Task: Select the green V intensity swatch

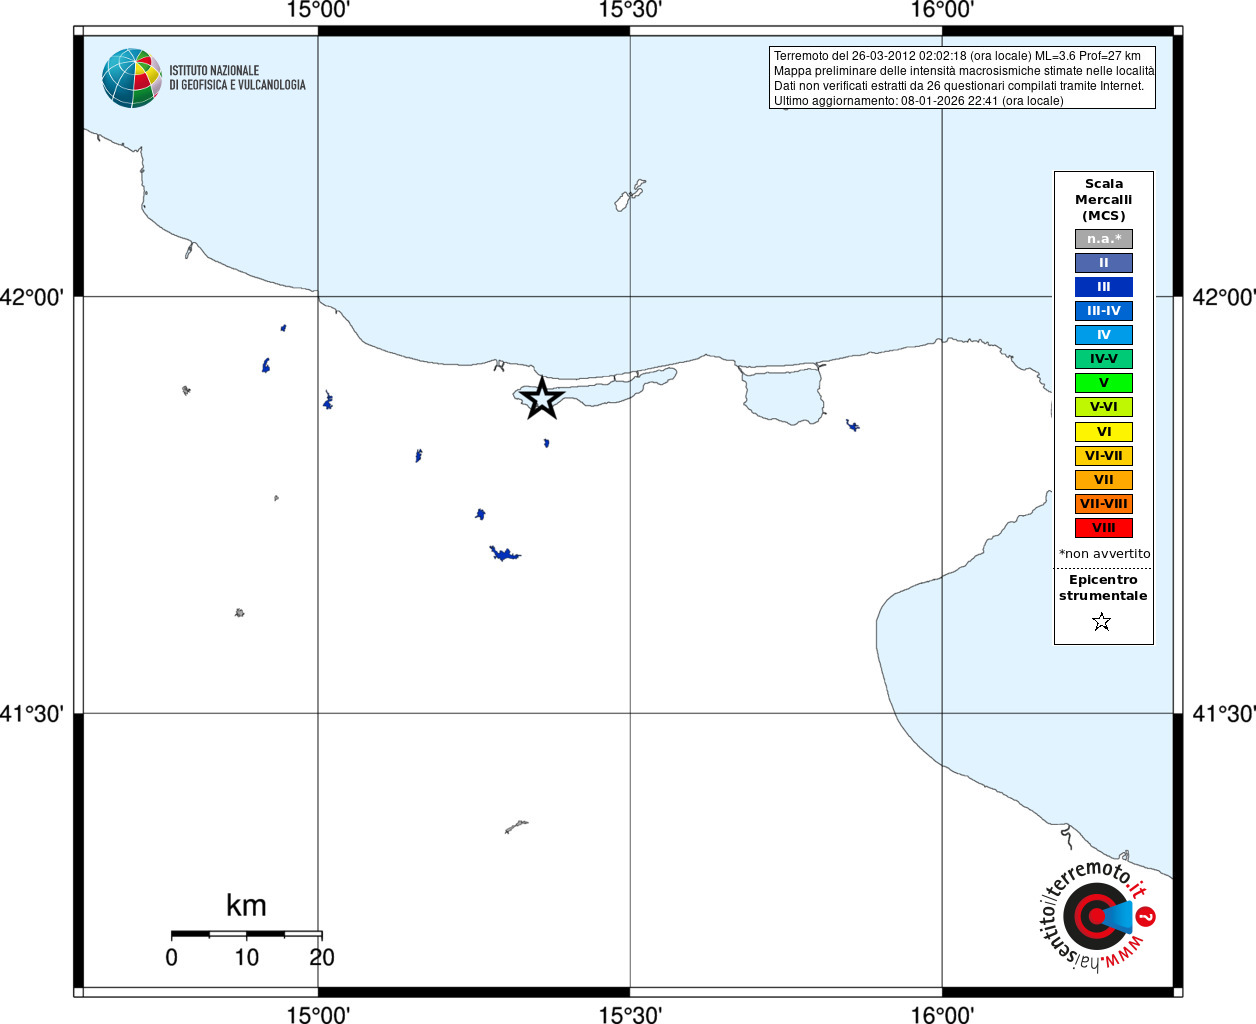Action: point(1104,383)
